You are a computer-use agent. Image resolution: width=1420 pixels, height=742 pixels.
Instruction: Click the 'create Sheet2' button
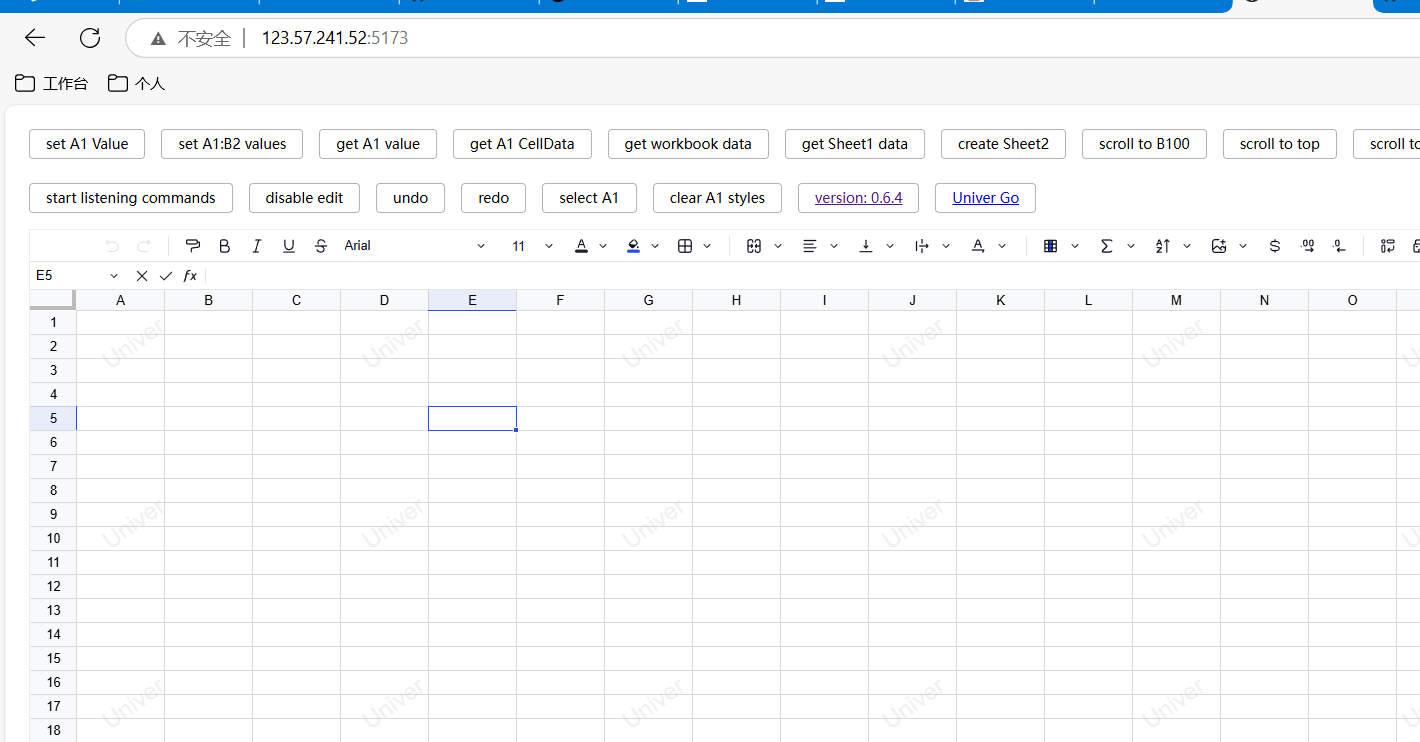pos(1003,144)
